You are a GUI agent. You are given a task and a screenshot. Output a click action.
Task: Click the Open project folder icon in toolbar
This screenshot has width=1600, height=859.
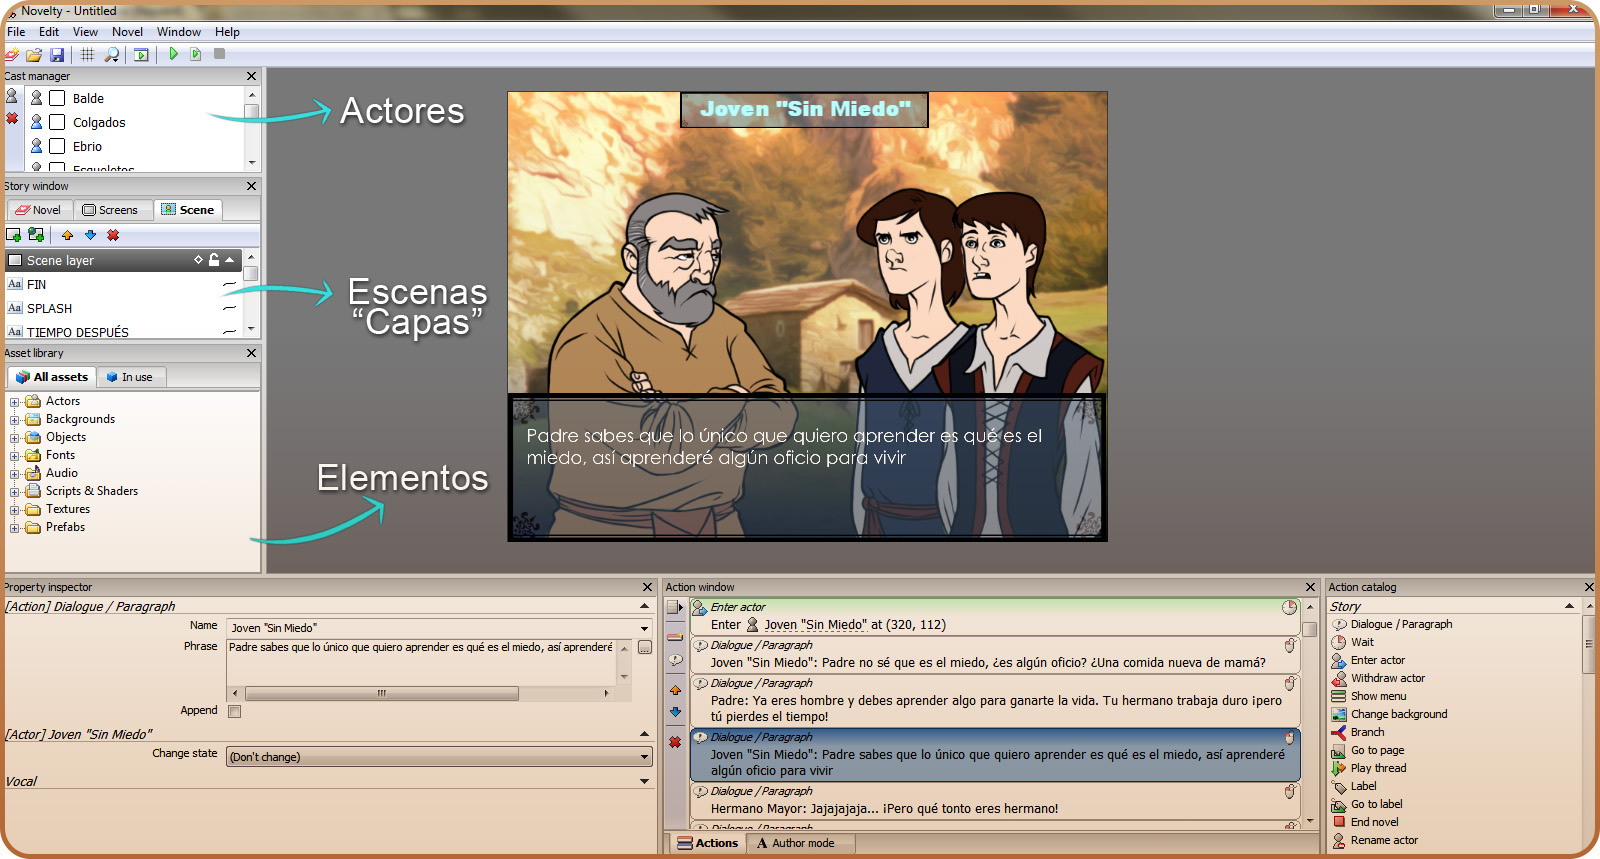34,54
